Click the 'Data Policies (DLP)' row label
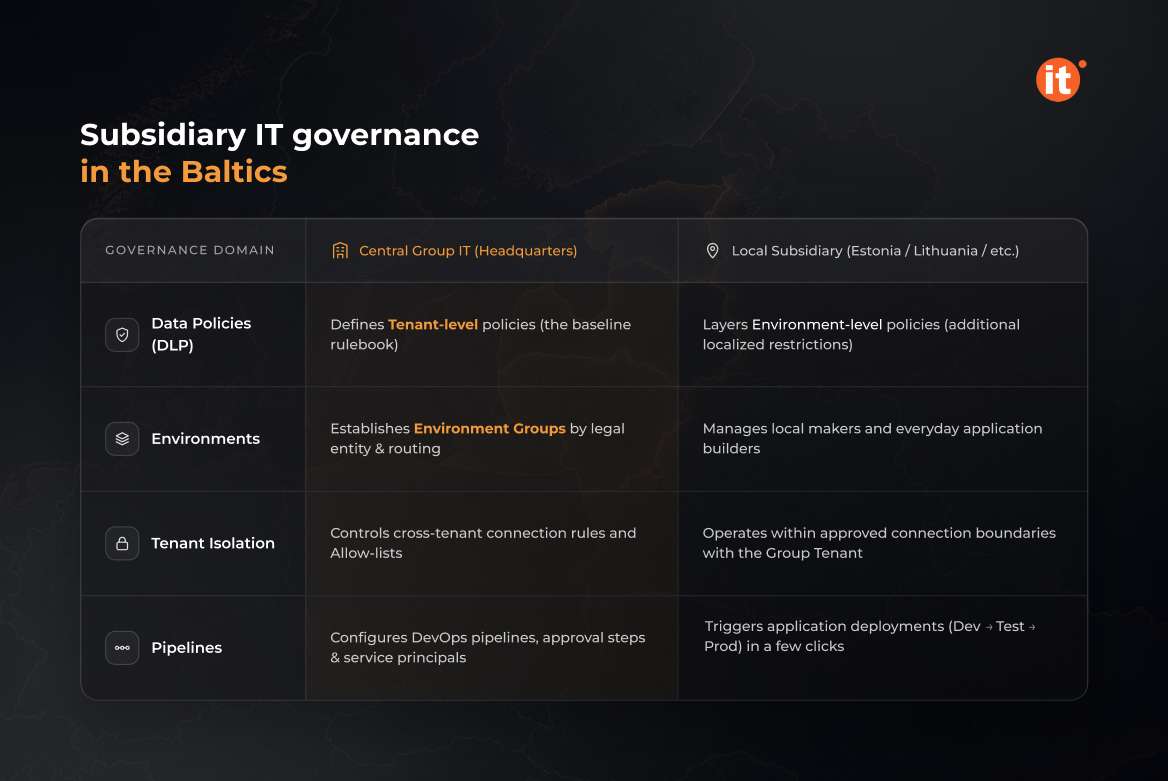 pyautogui.click(x=201, y=334)
